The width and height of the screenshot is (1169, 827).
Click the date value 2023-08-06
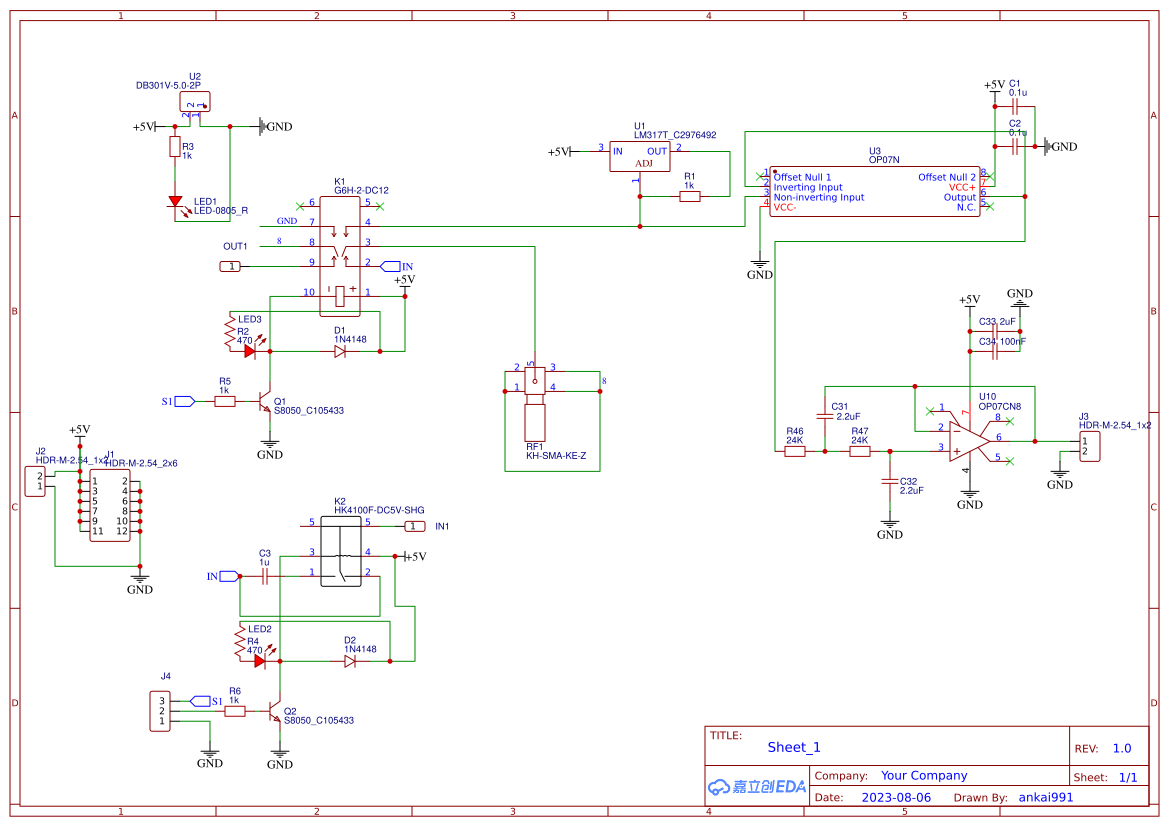click(896, 797)
